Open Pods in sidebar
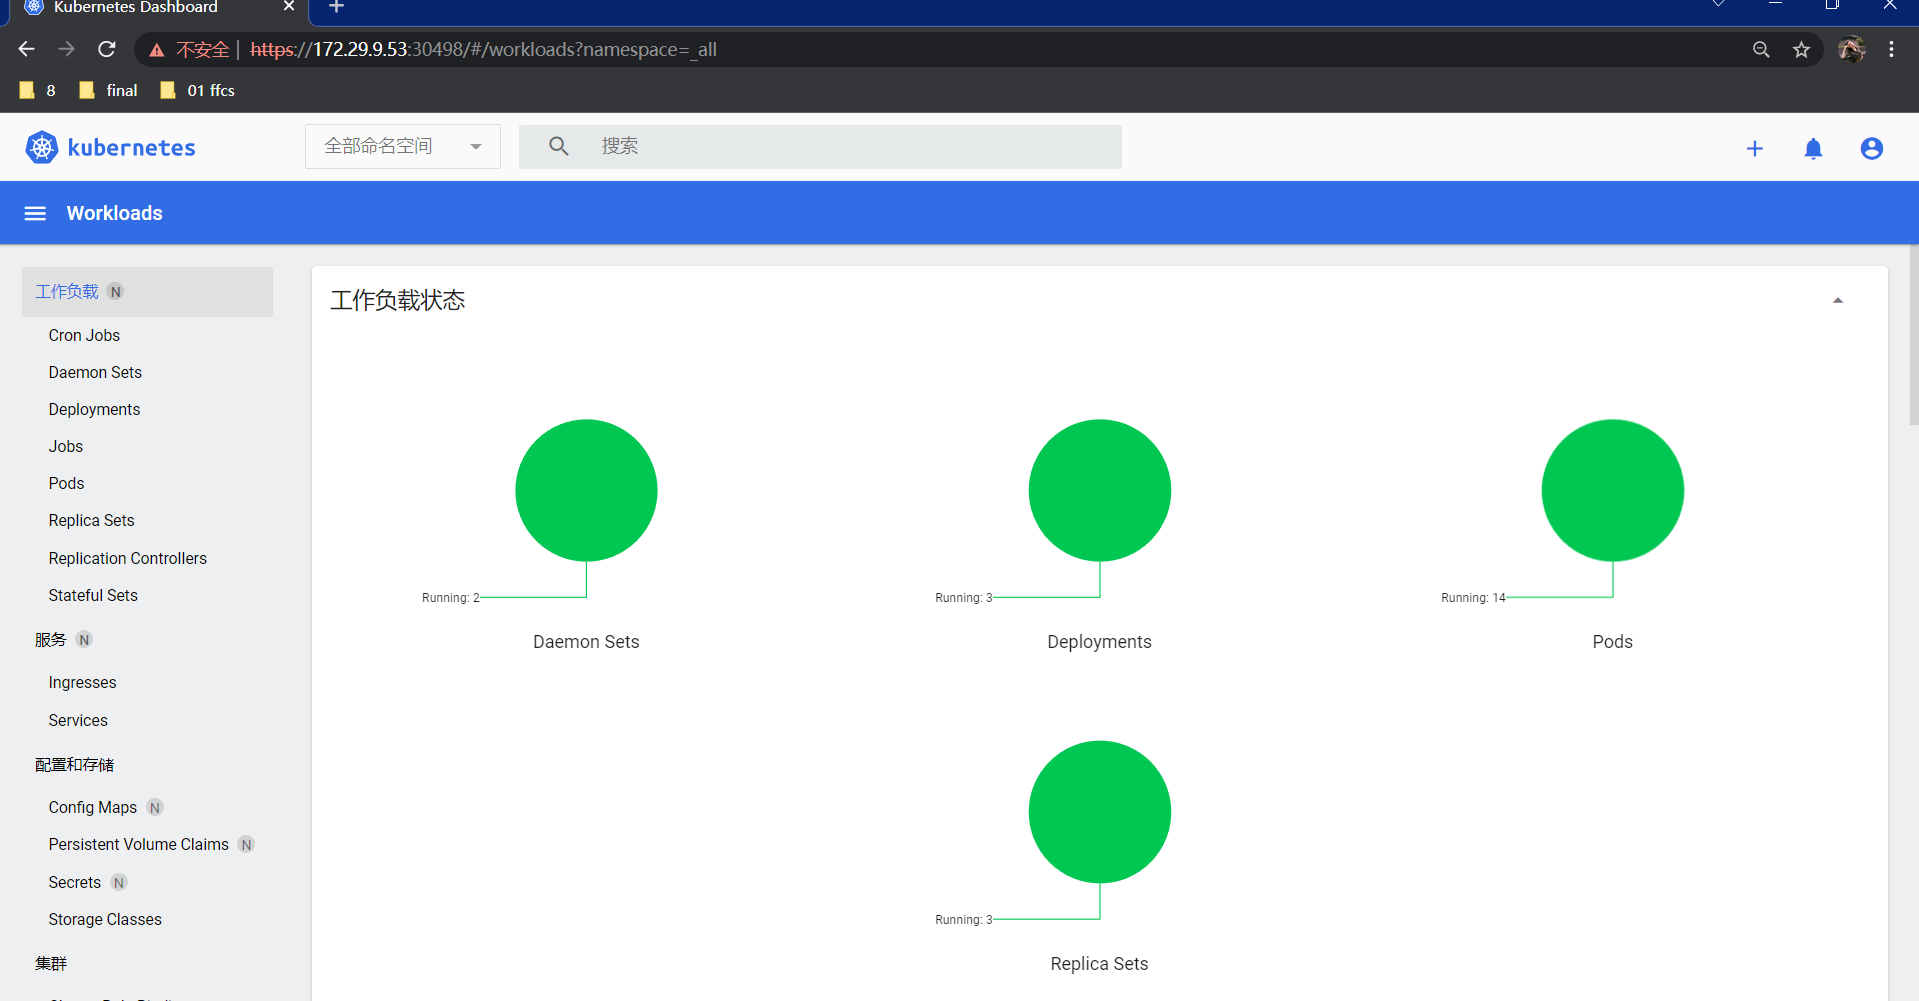The height and width of the screenshot is (1001, 1919). 66,484
